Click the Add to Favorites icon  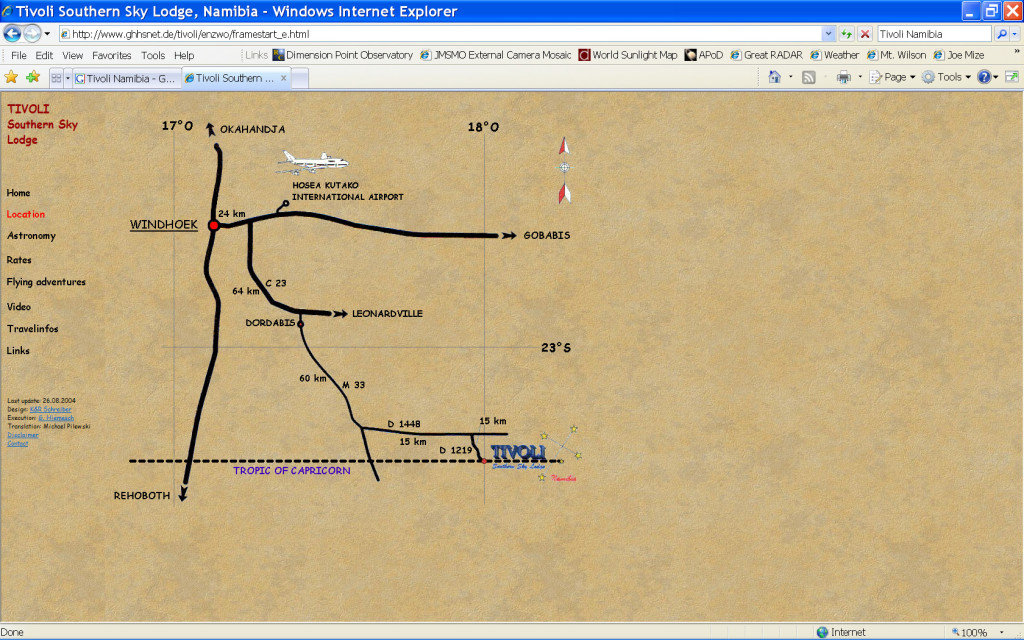click(33, 77)
